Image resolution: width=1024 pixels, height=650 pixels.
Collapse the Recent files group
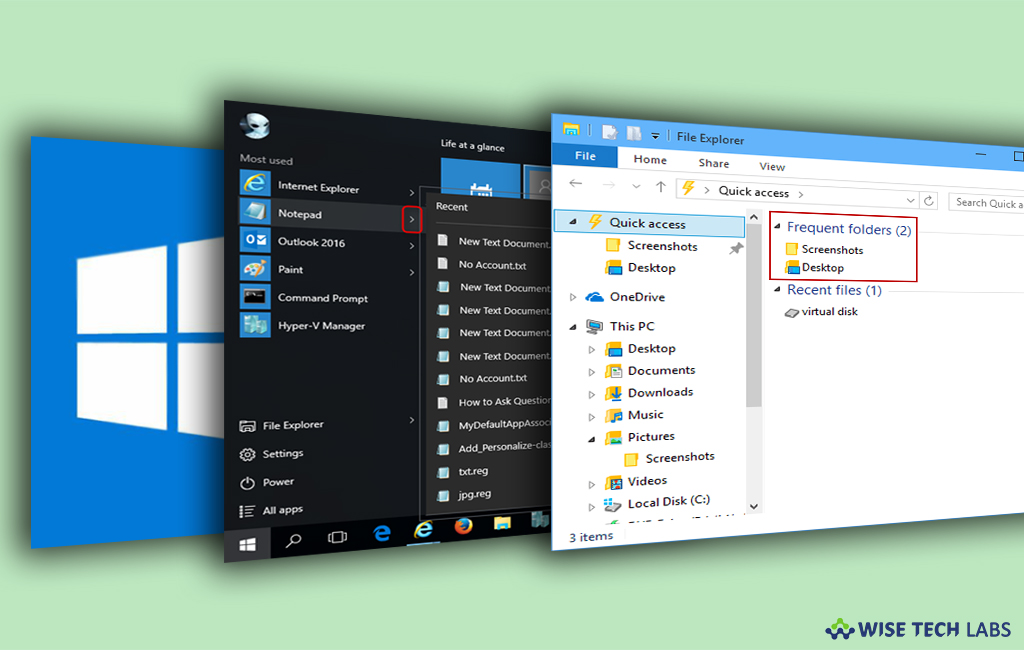(777, 289)
